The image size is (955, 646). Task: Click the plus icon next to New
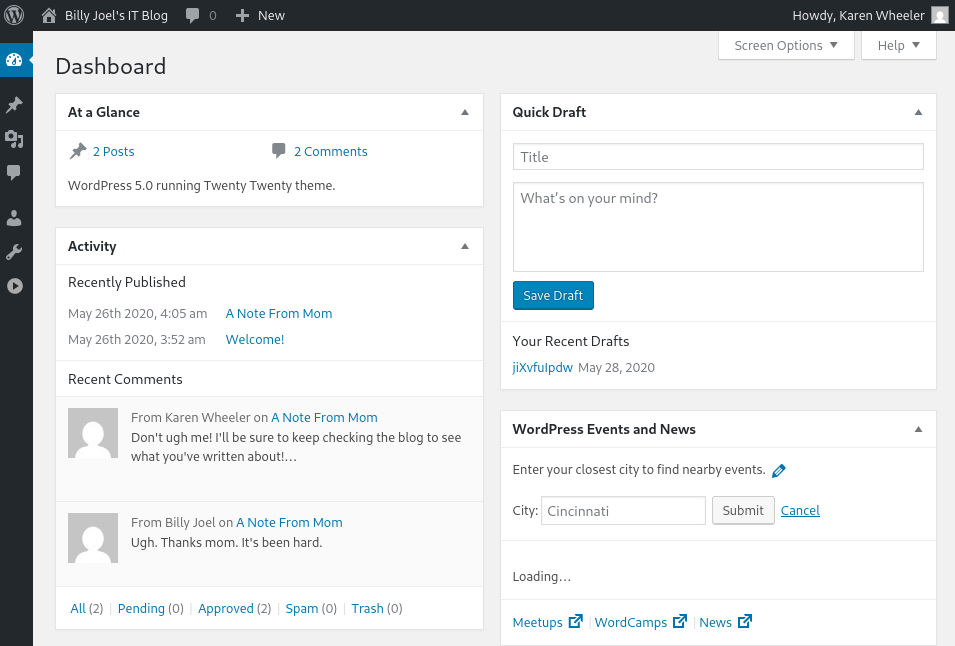coord(242,15)
